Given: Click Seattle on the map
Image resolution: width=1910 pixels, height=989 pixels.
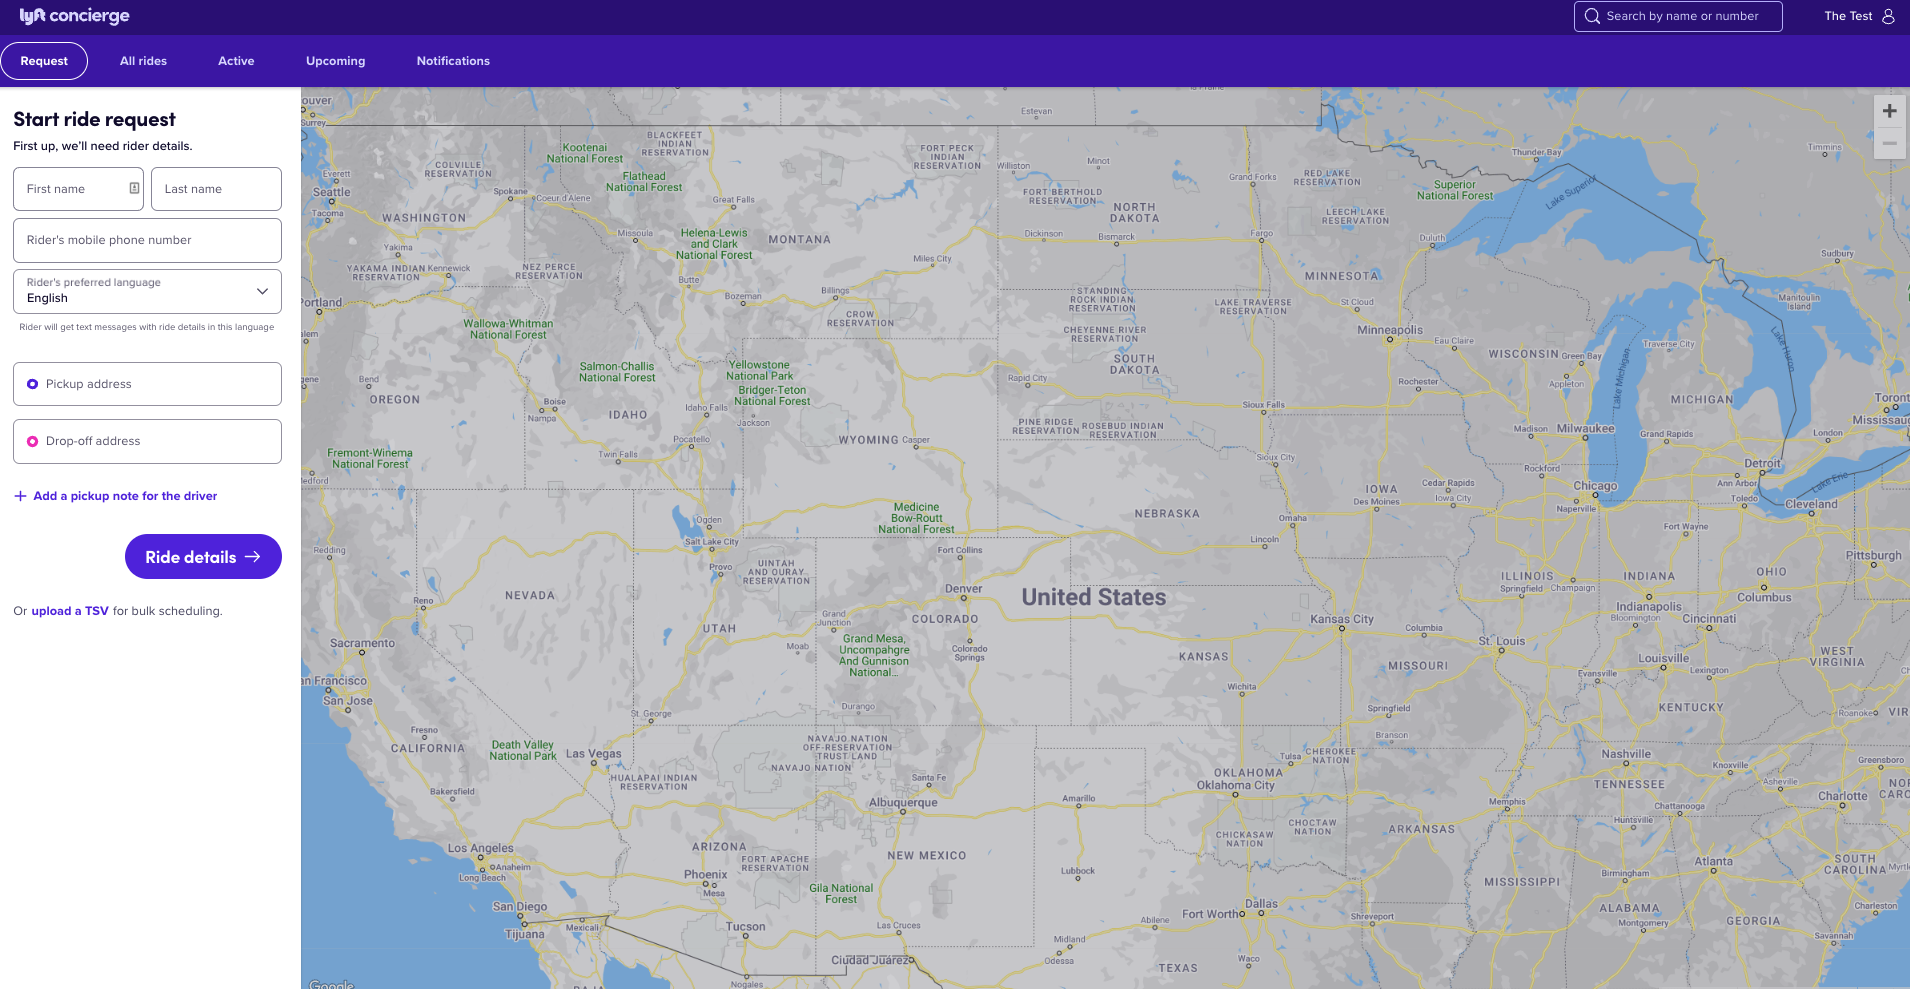Looking at the screenshot, I should 332,192.
